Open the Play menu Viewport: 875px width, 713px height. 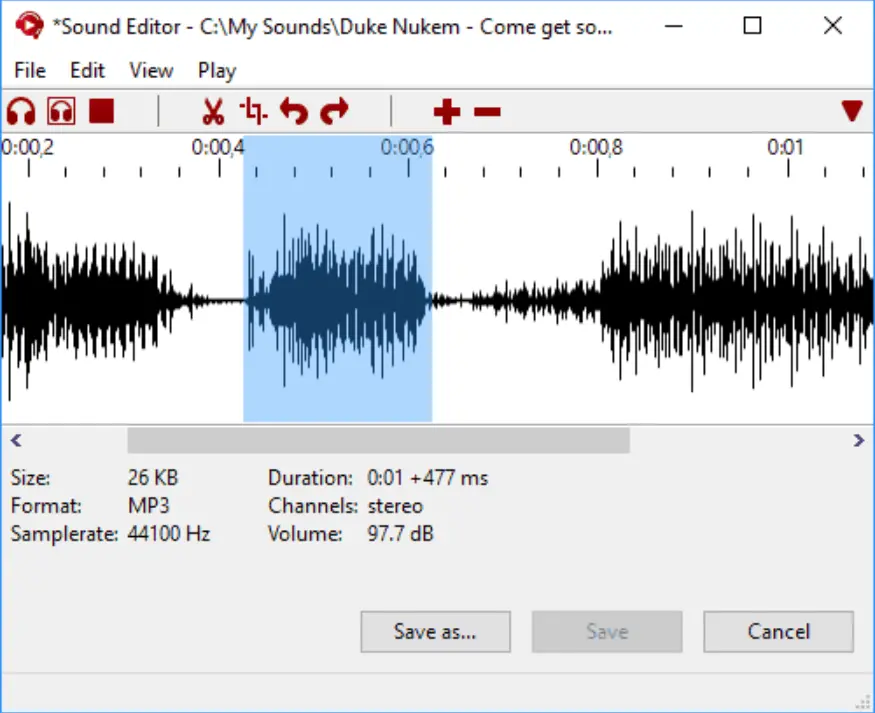coord(216,70)
